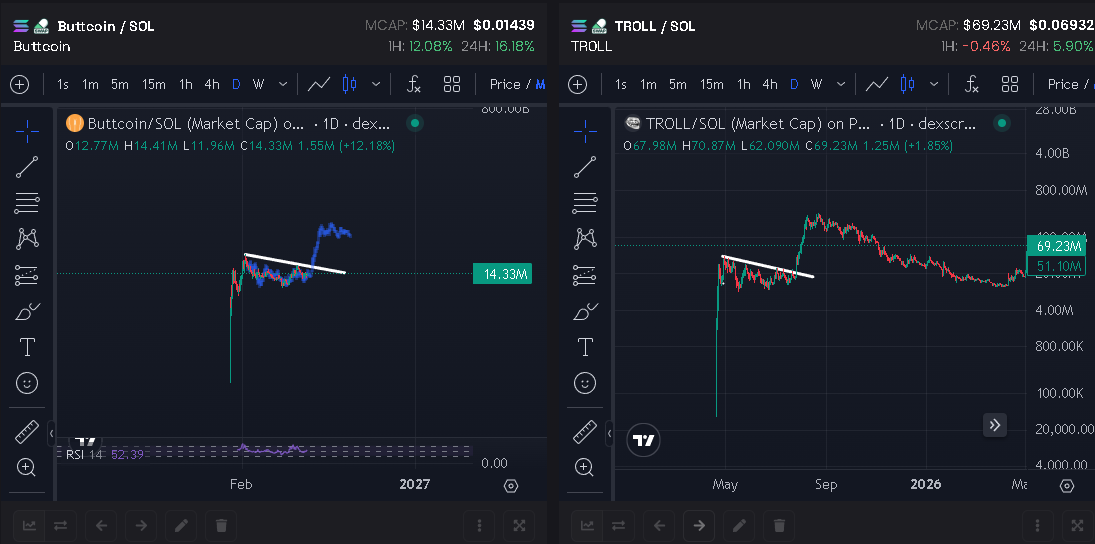Switch TROLL chart to line style
Screen dimensions: 1095x544
tap(877, 84)
